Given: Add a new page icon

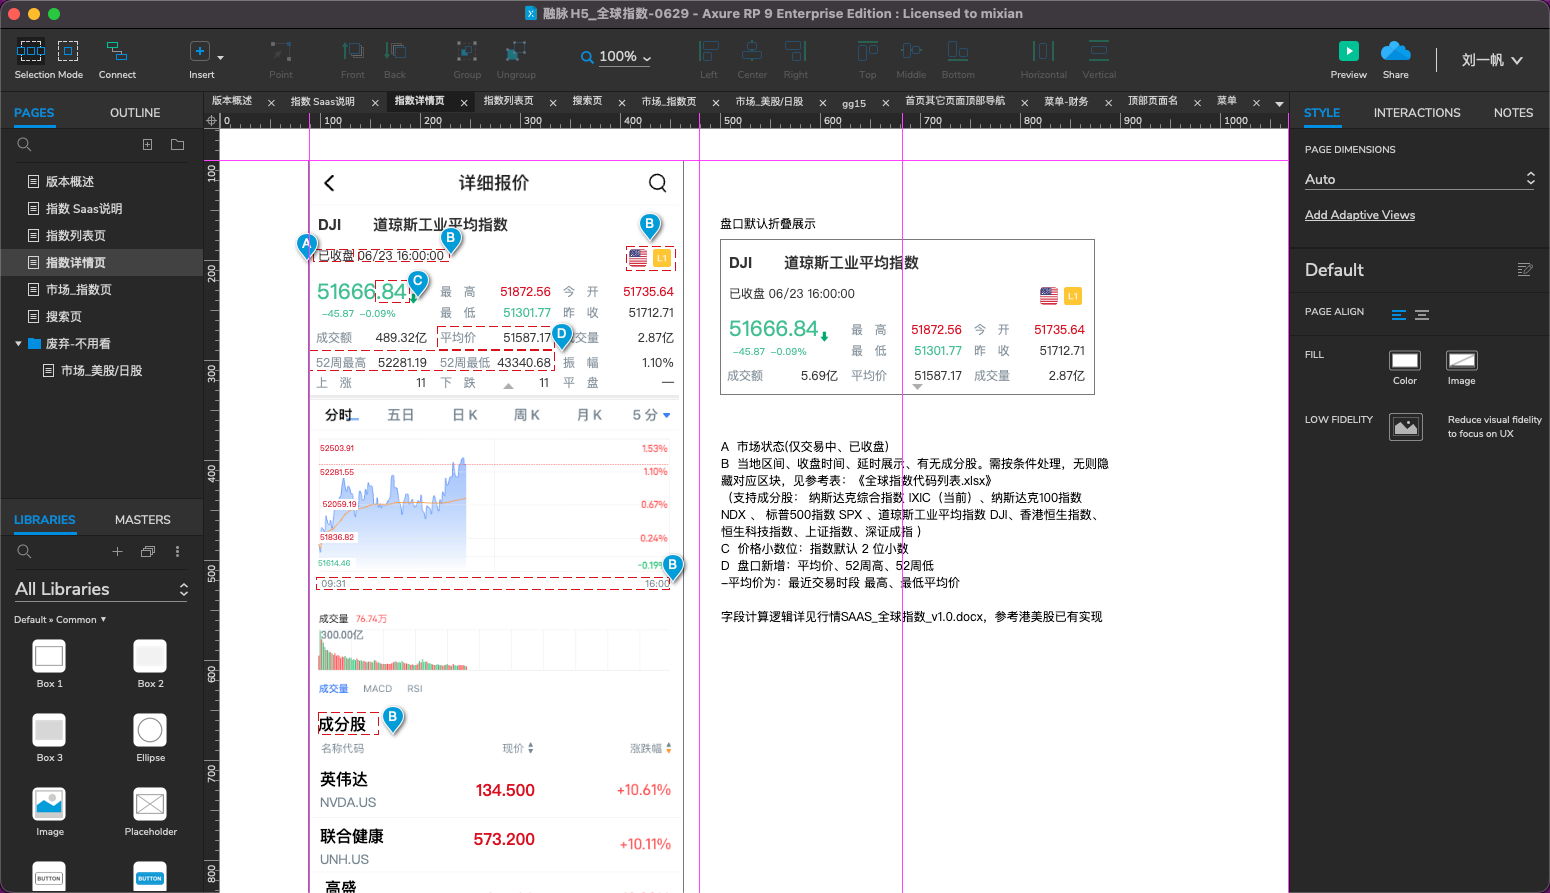Looking at the screenshot, I should pyautogui.click(x=148, y=145).
